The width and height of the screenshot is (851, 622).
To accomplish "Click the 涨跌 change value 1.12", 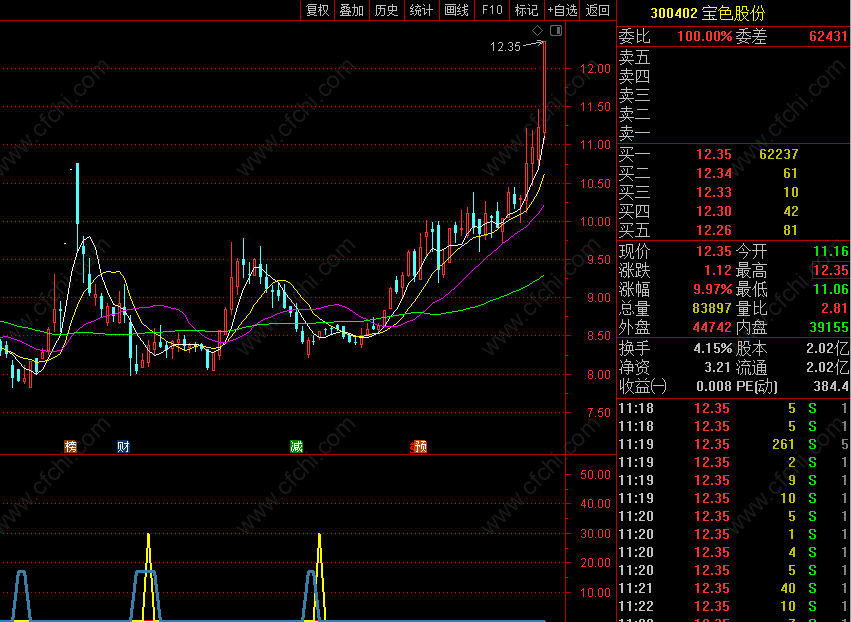I will [717, 270].
